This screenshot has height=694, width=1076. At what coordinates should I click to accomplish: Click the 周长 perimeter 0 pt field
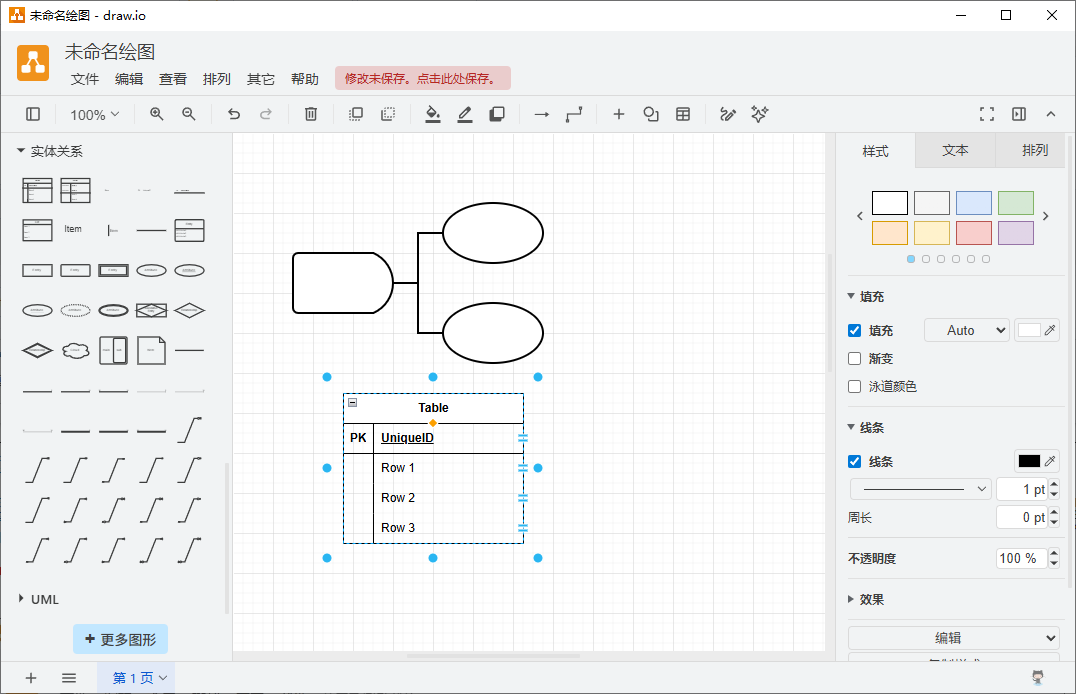point(1022,517)
